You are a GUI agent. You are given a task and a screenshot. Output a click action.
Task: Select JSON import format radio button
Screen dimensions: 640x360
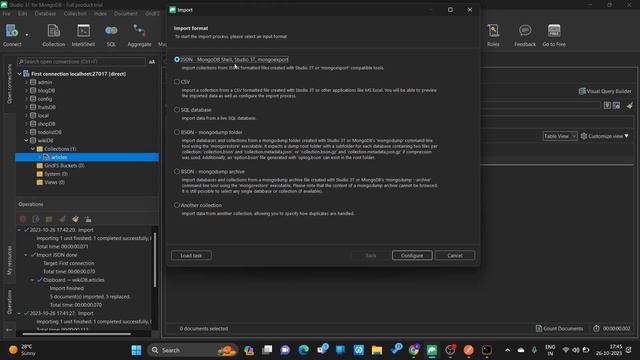point(177,59)
